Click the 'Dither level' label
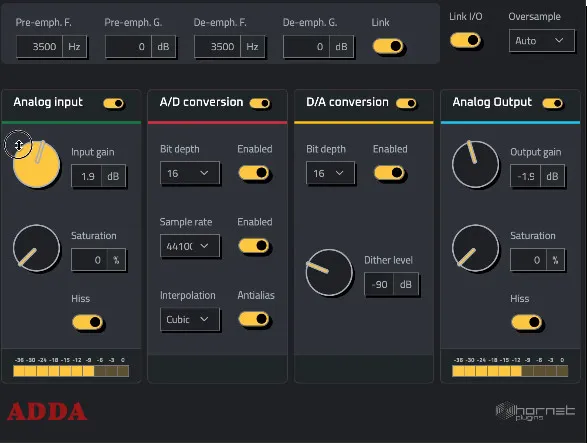The width and height of the screenshot is (587, 443). pos(388,260)
